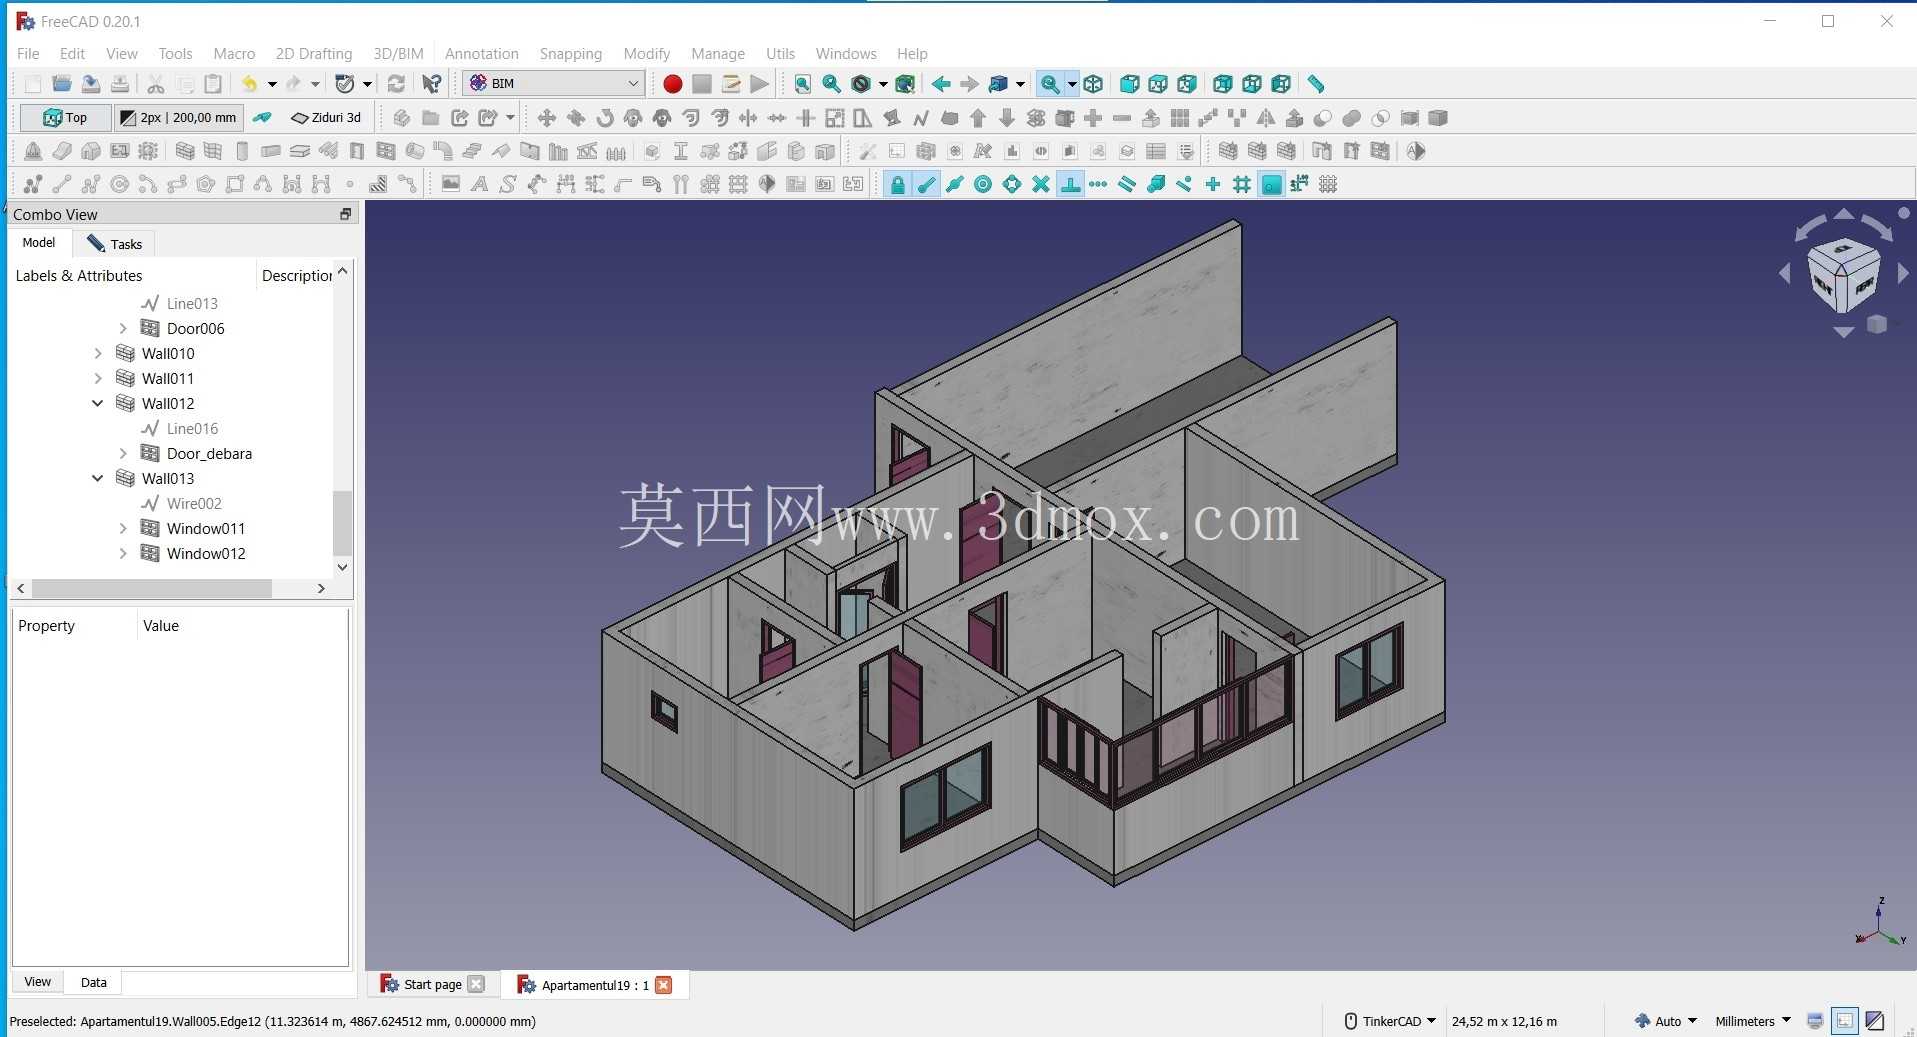Toggle the Snap Lock button
Image resolution: width=1917 pixels, height=1037 pixels.
[x=897, y=184]
